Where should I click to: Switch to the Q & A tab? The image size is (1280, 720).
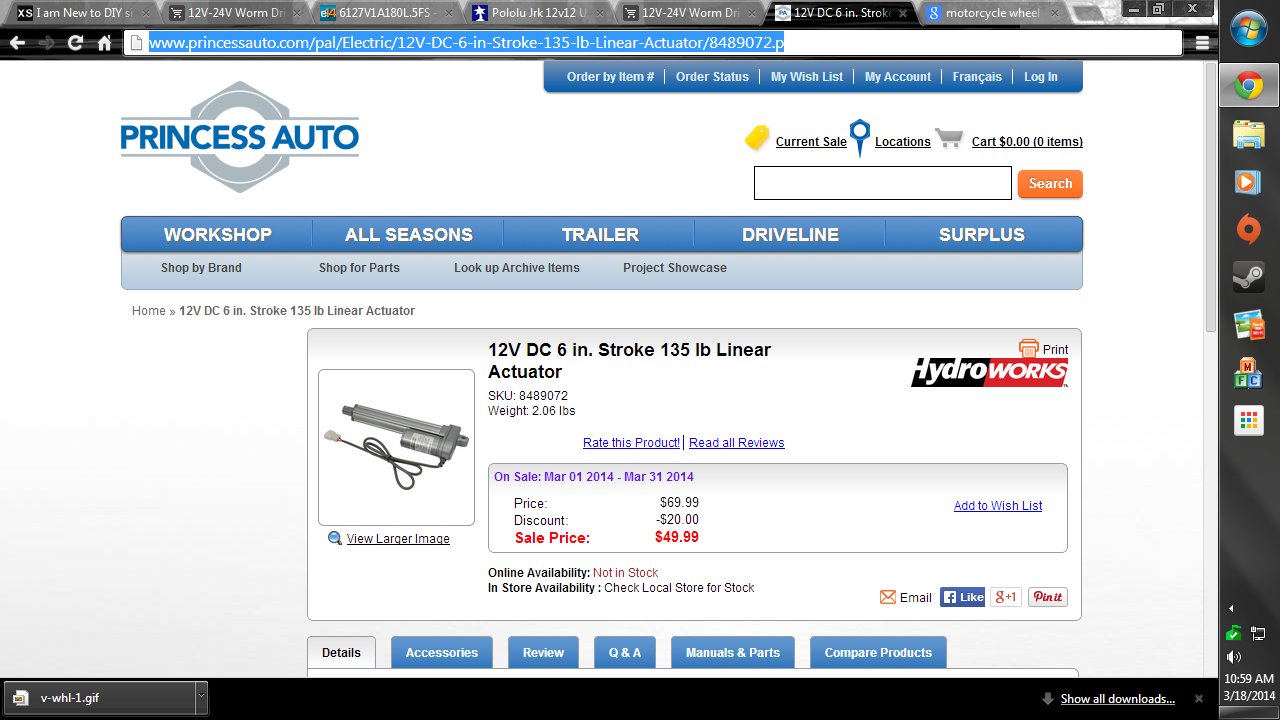click(x=625, y=652)
